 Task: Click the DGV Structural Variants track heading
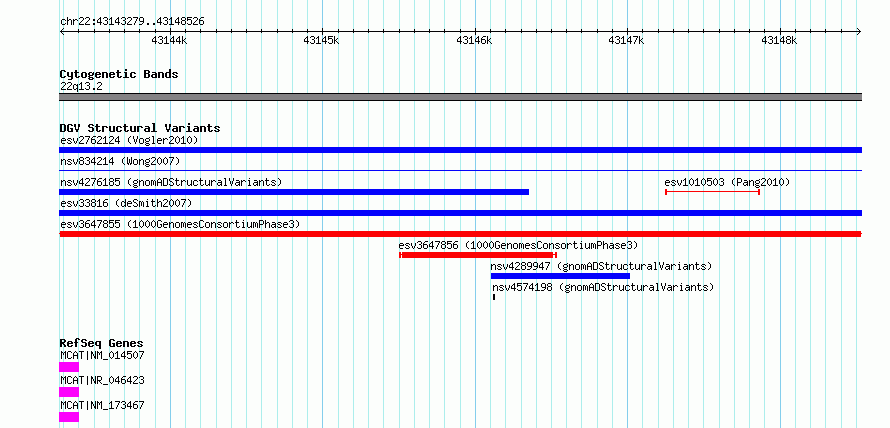click(140, 128)
